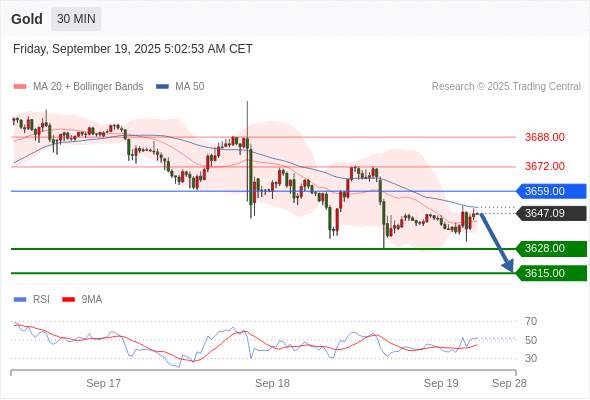Click the Research © 2025 Trading Central credit

click(506, 87)
